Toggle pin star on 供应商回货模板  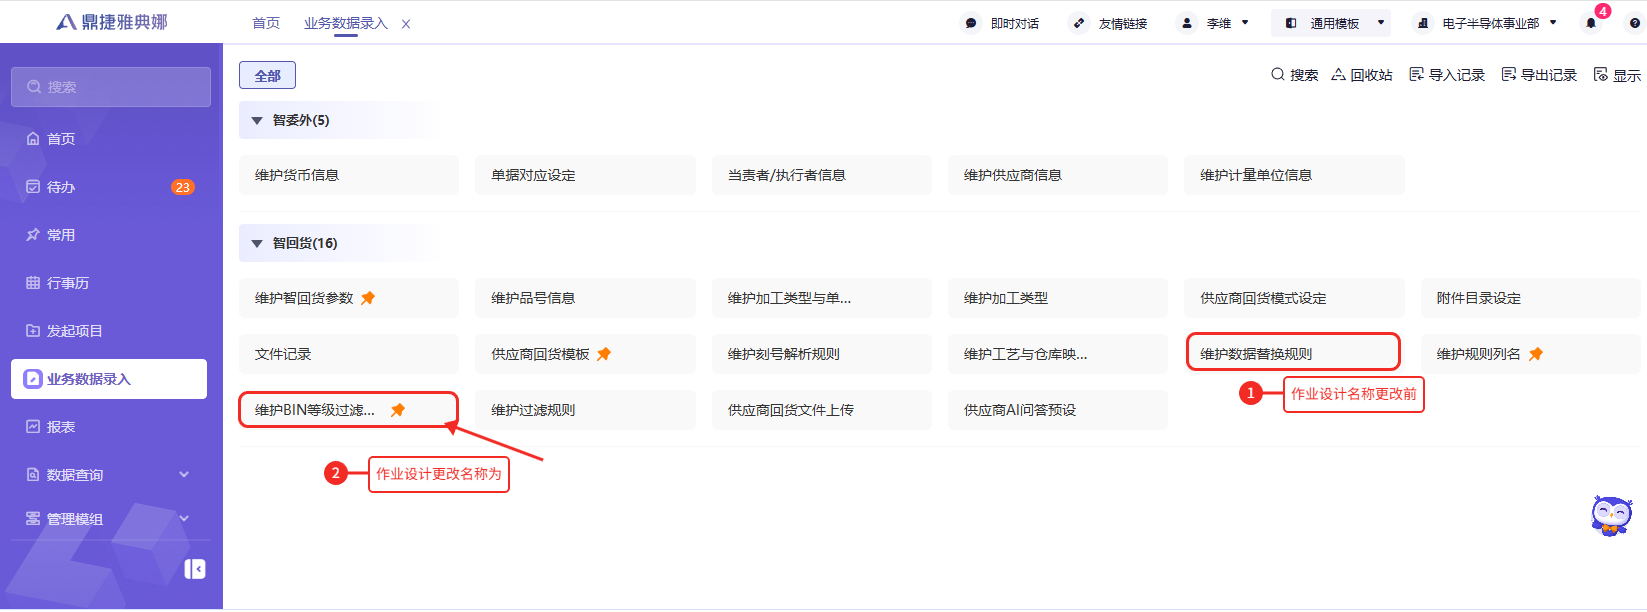tap(604, 354)
